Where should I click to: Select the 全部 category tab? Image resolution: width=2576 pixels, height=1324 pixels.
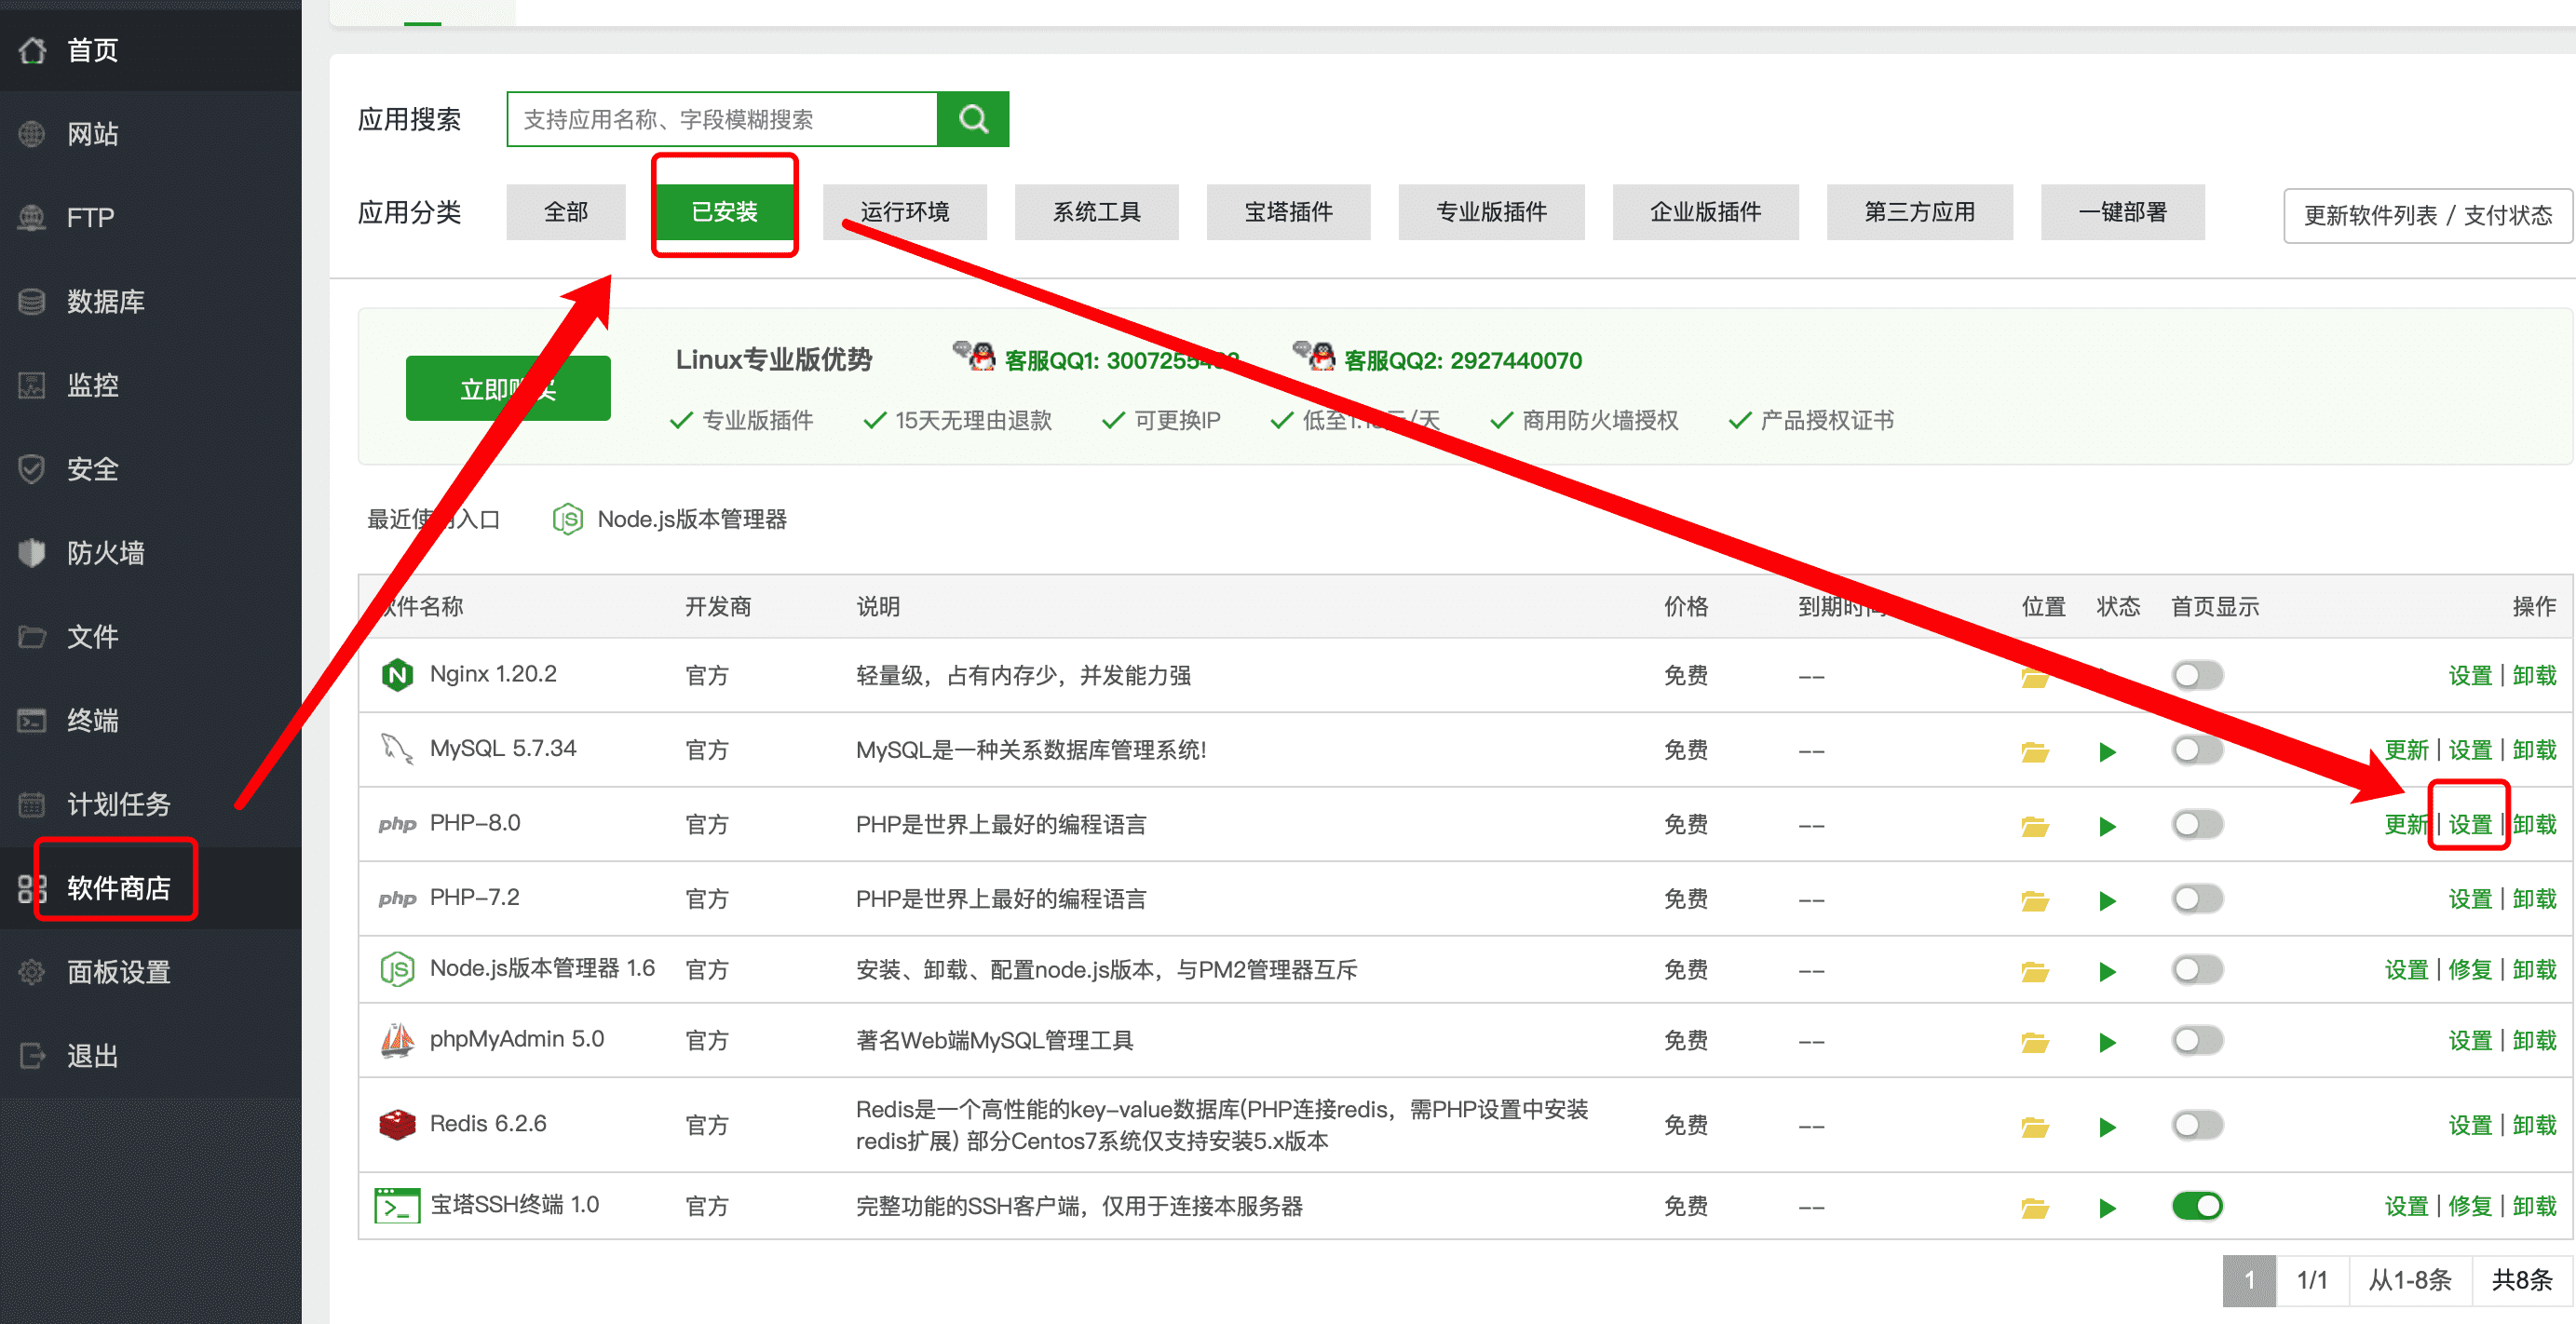566,212
